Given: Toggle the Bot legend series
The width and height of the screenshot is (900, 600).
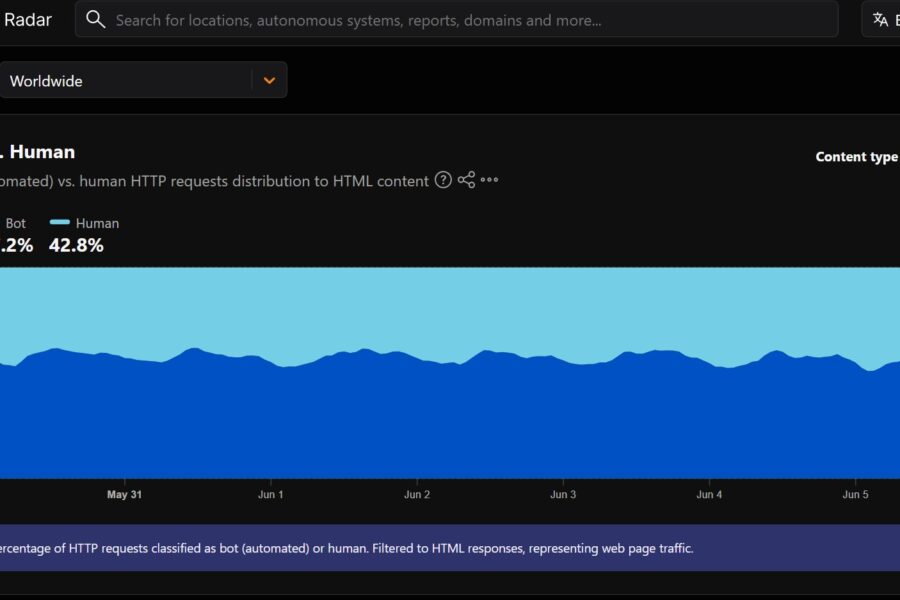Looking at the screenshot, I should [x=15, y=223].
